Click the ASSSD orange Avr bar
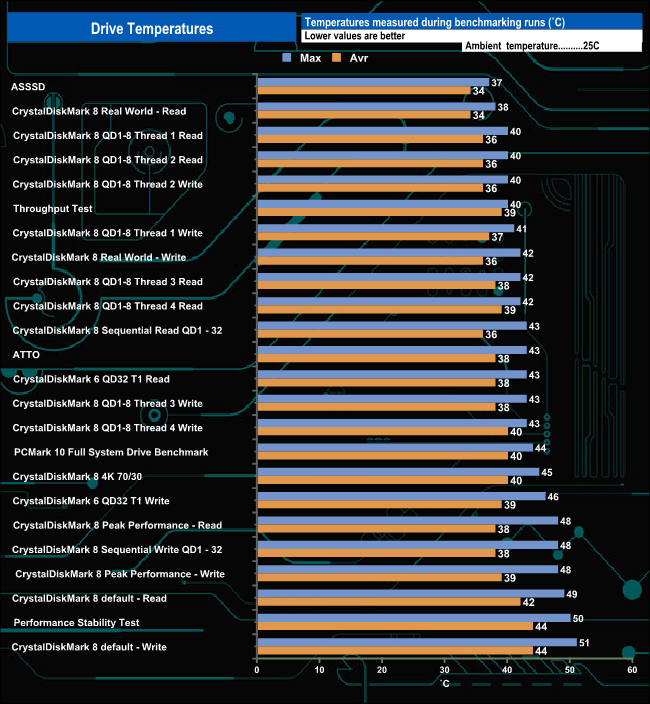 coord(364,90)
